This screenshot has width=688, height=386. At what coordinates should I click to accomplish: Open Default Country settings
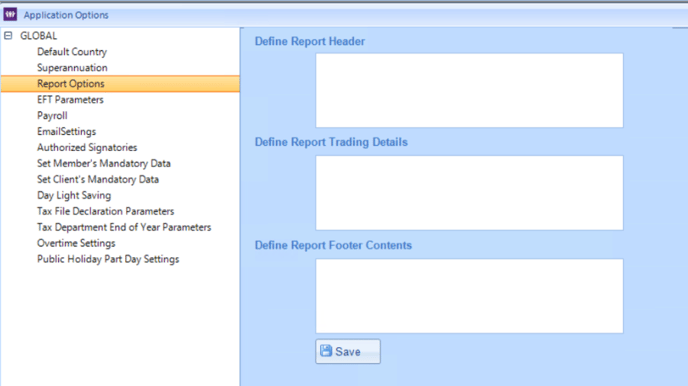coord(72,52)
